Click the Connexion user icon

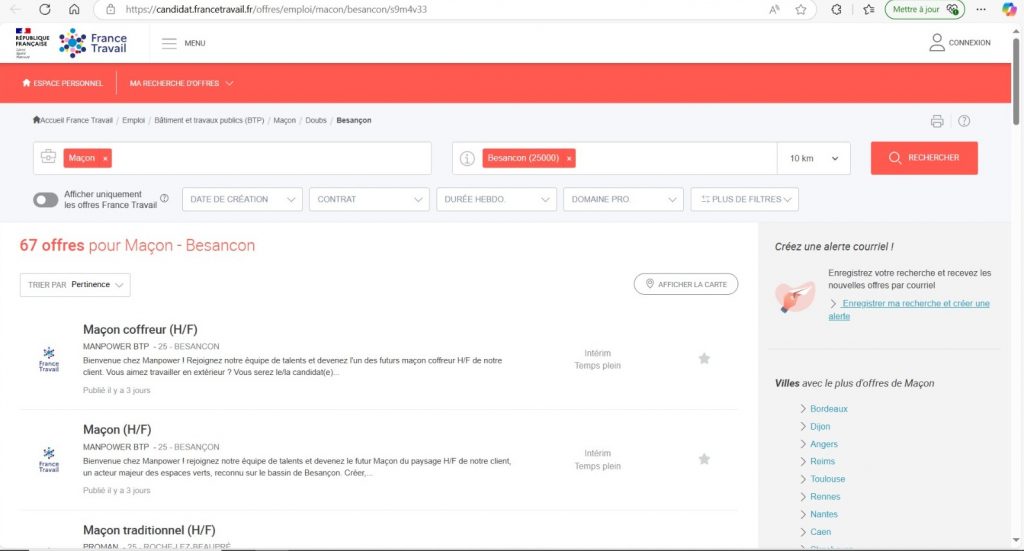tap(937, 42)
